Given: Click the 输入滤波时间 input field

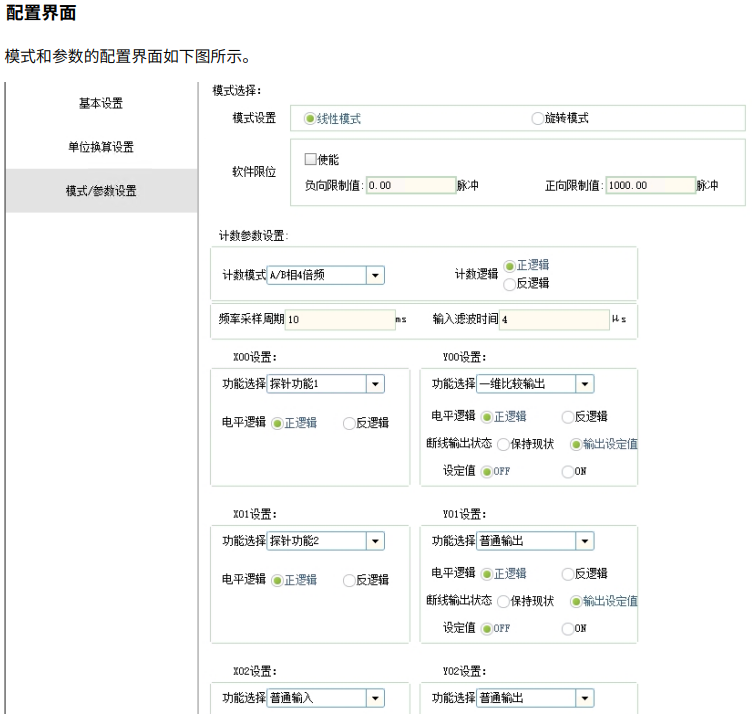Looking at the screenshot, I should [x=554, y=319].
